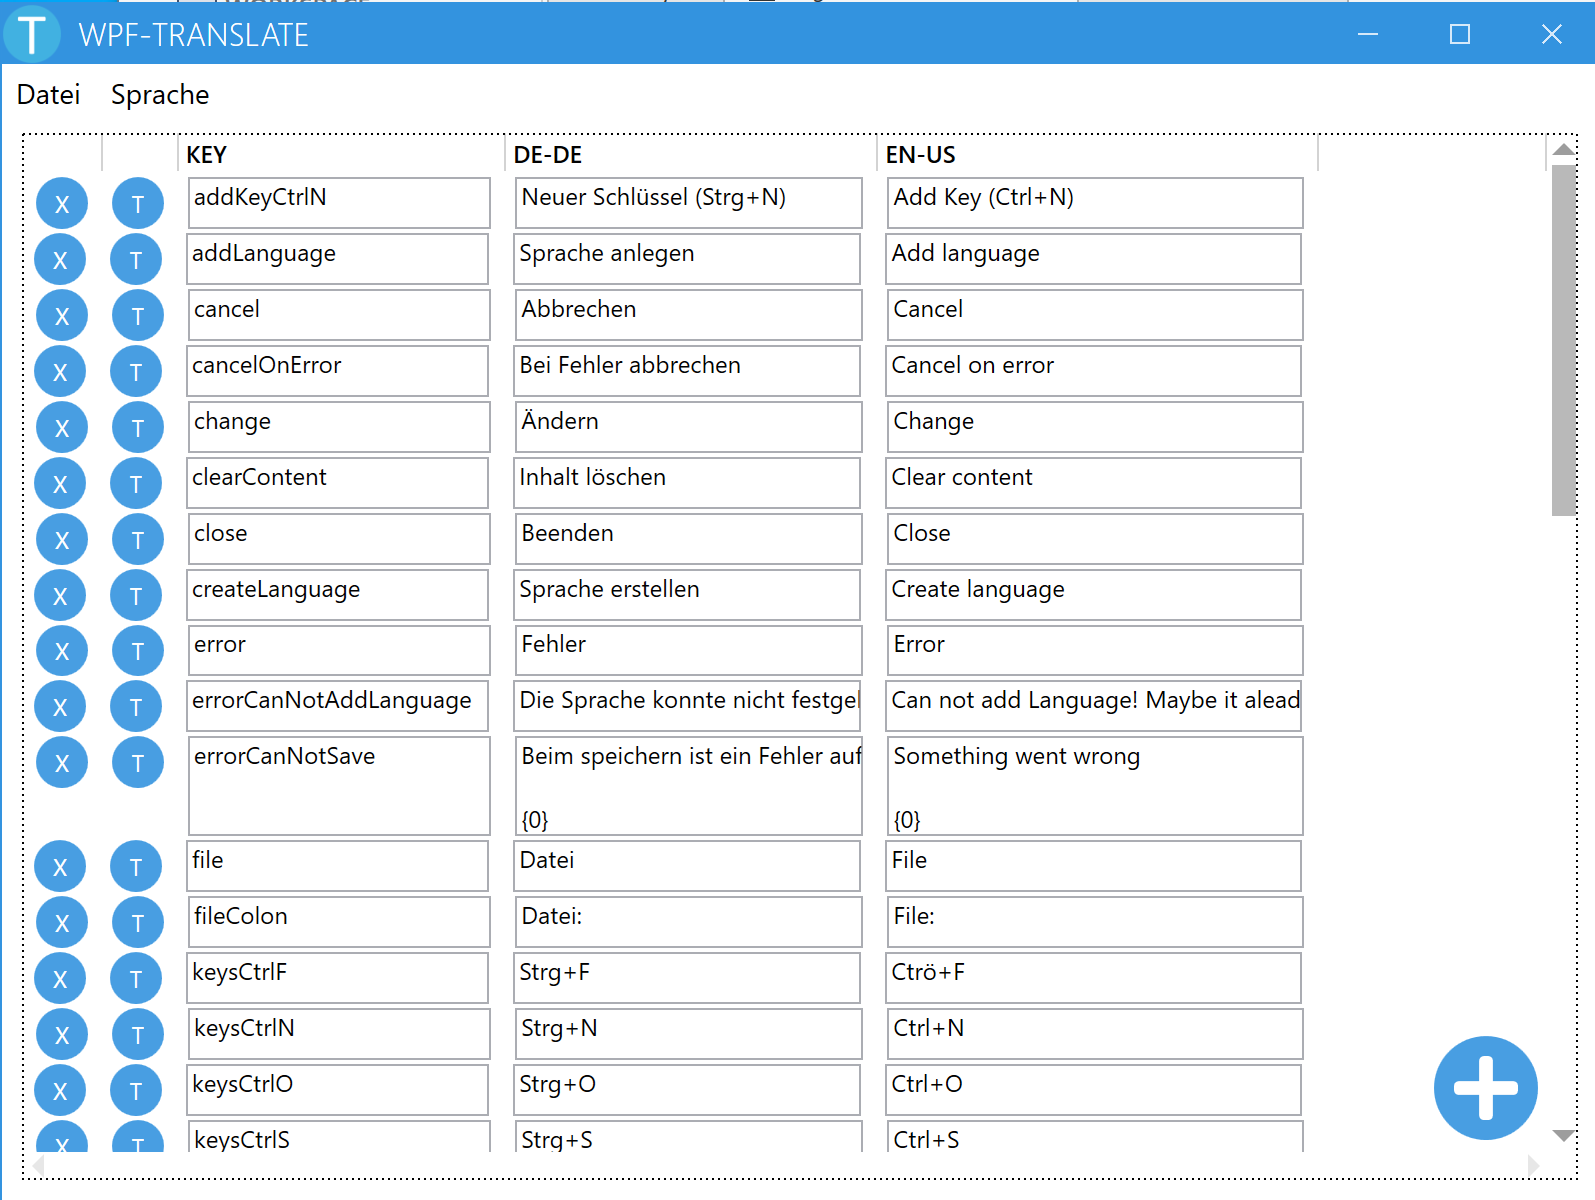Click T button for addLanguage row
The width and height of the screenshot is (1595, 1200).
coord(136,260)
